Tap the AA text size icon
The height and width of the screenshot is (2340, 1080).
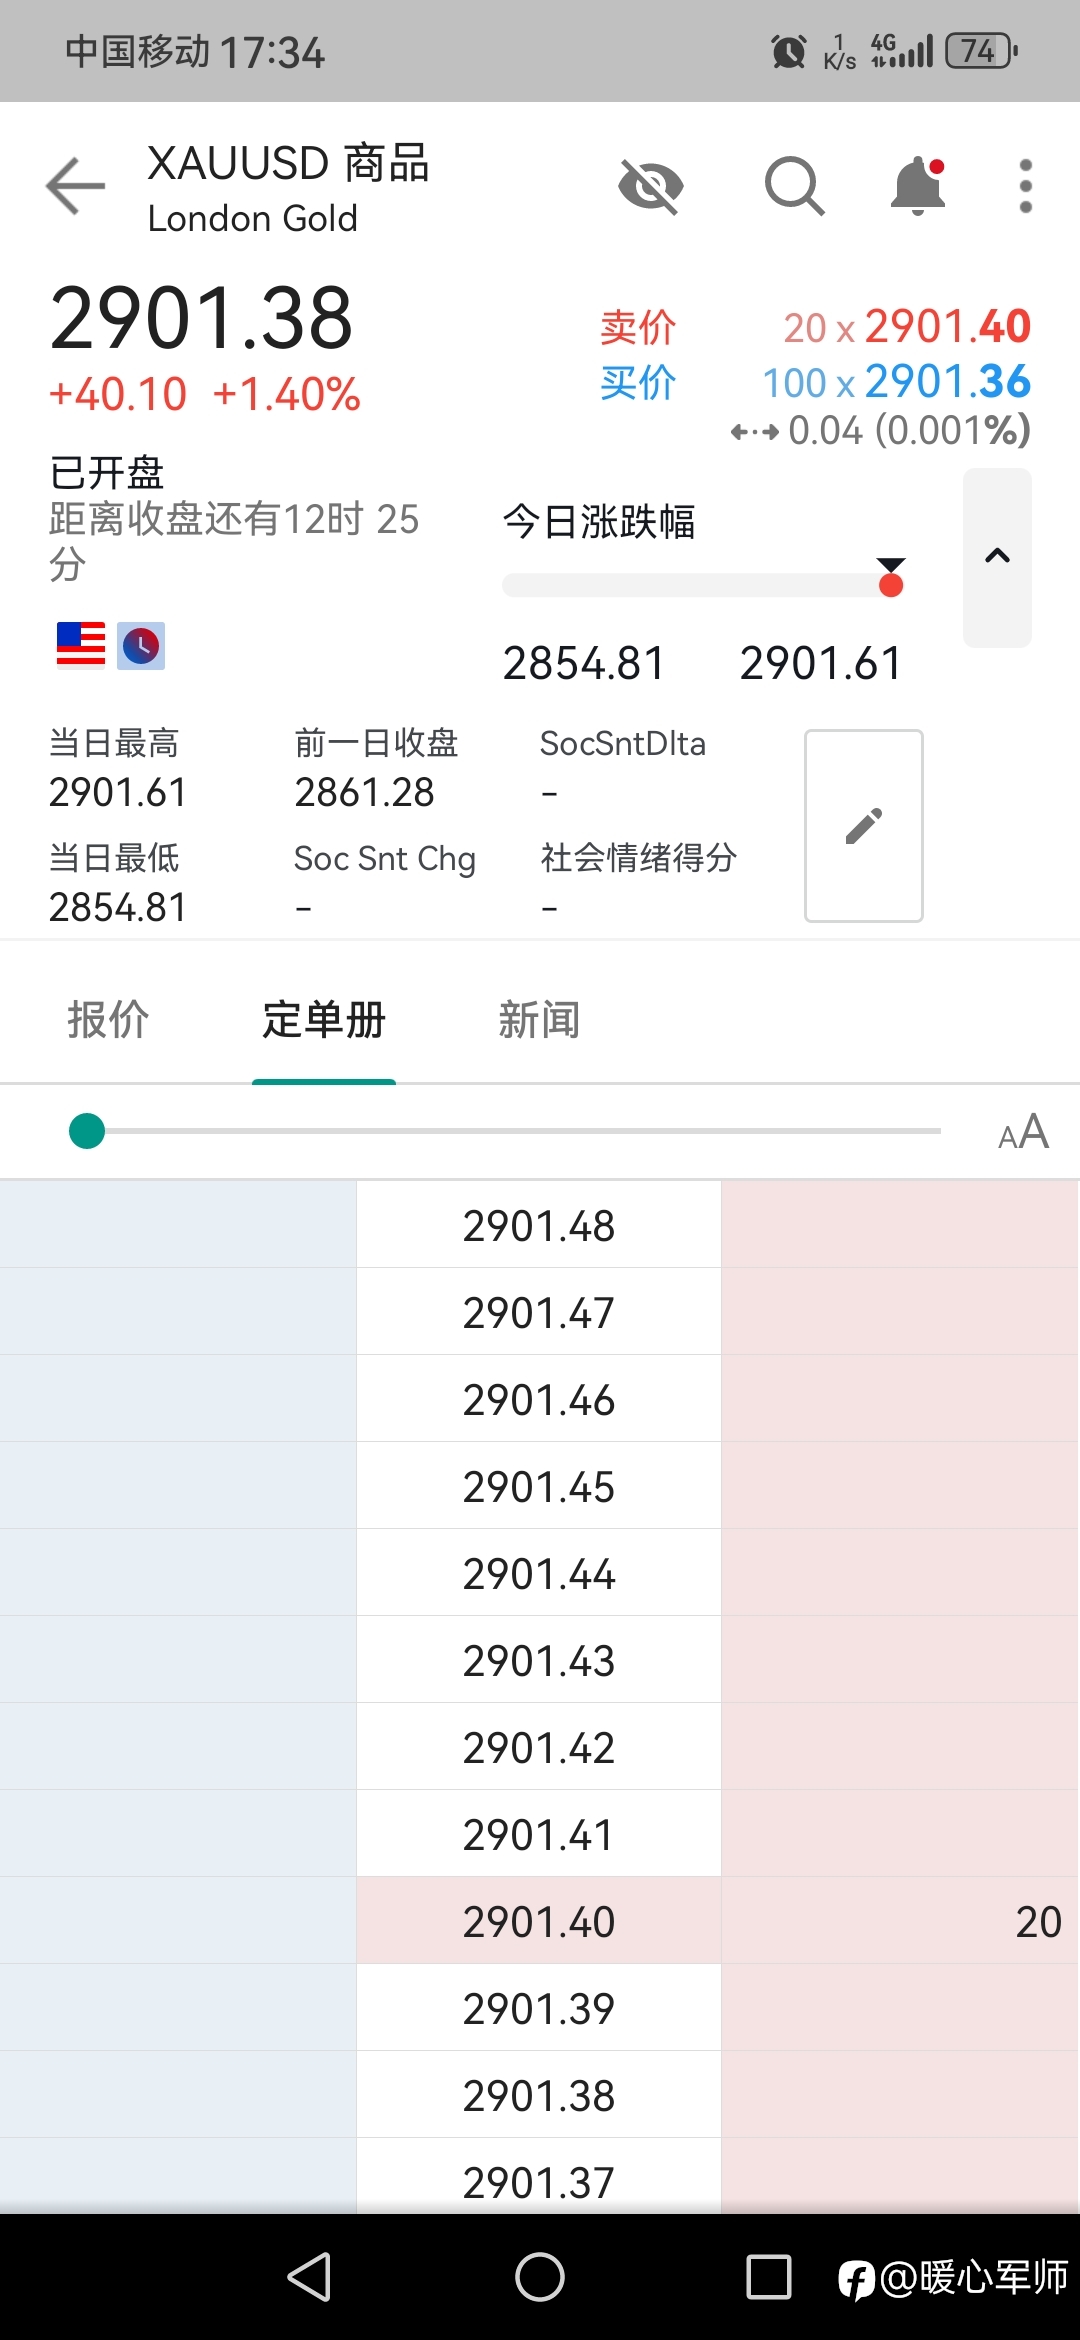pos(1023,1132)
